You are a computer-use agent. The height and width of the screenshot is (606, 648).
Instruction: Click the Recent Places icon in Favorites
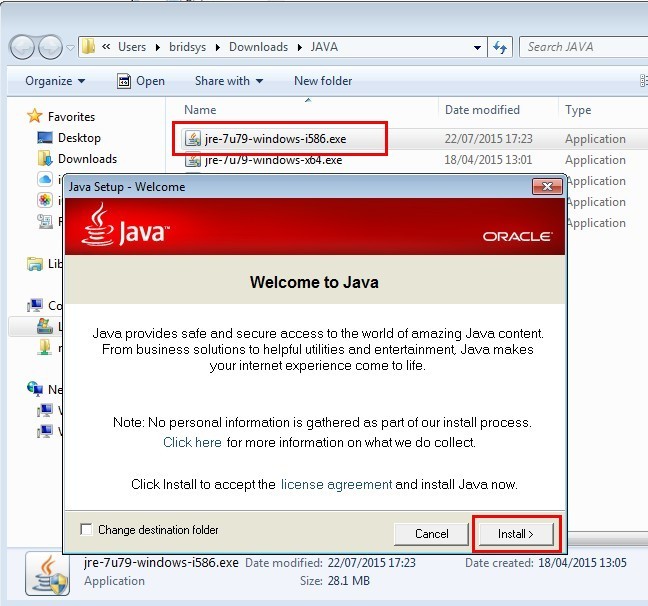pos(45,222)
